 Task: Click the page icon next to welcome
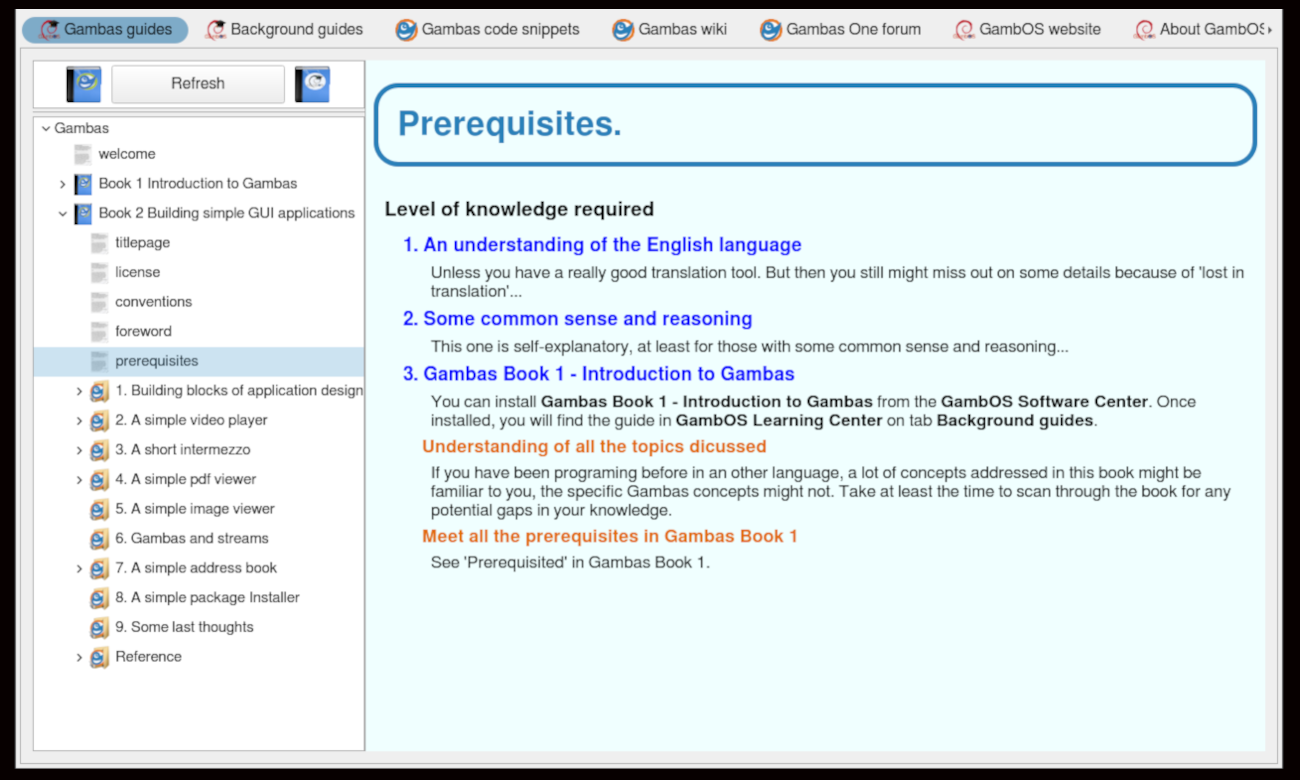pos(83,154)
